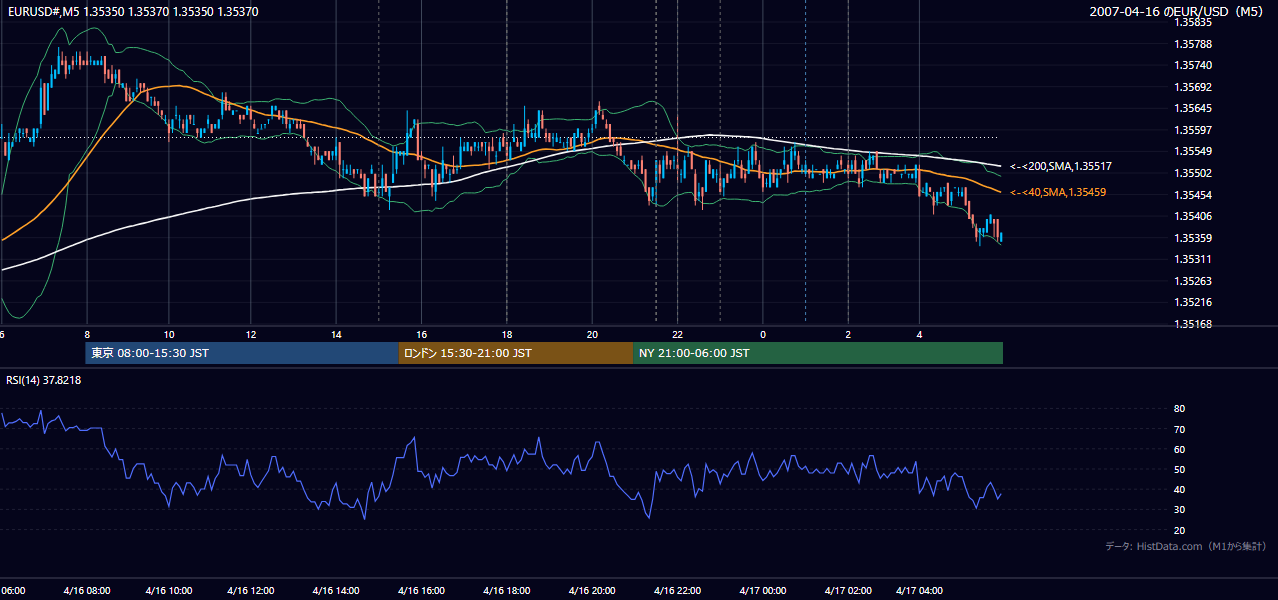Click the bottom time label 4/17 02:00

pyautogui.click(x=848, y=591)
